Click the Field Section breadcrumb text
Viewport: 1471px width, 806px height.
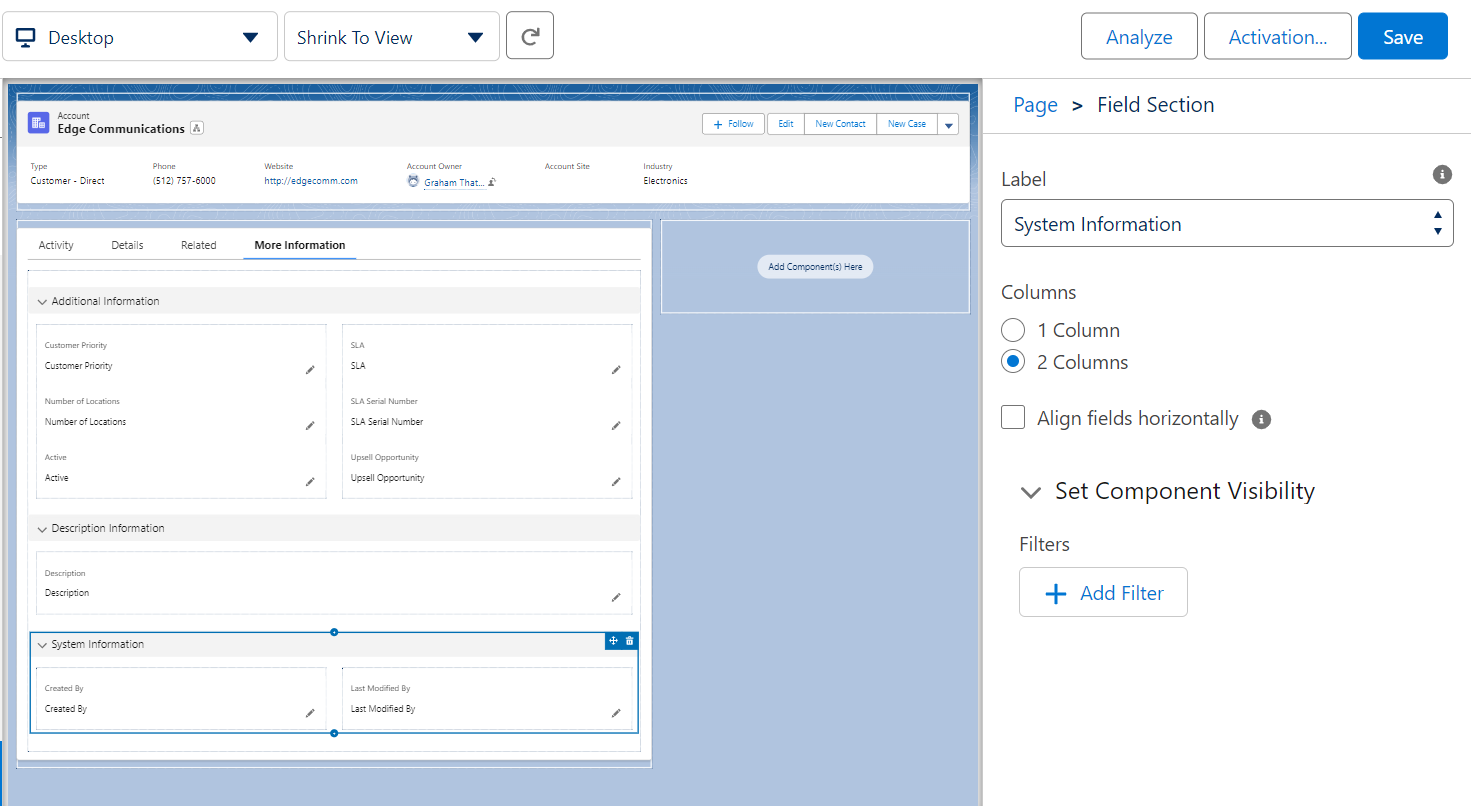(1155, 105)
